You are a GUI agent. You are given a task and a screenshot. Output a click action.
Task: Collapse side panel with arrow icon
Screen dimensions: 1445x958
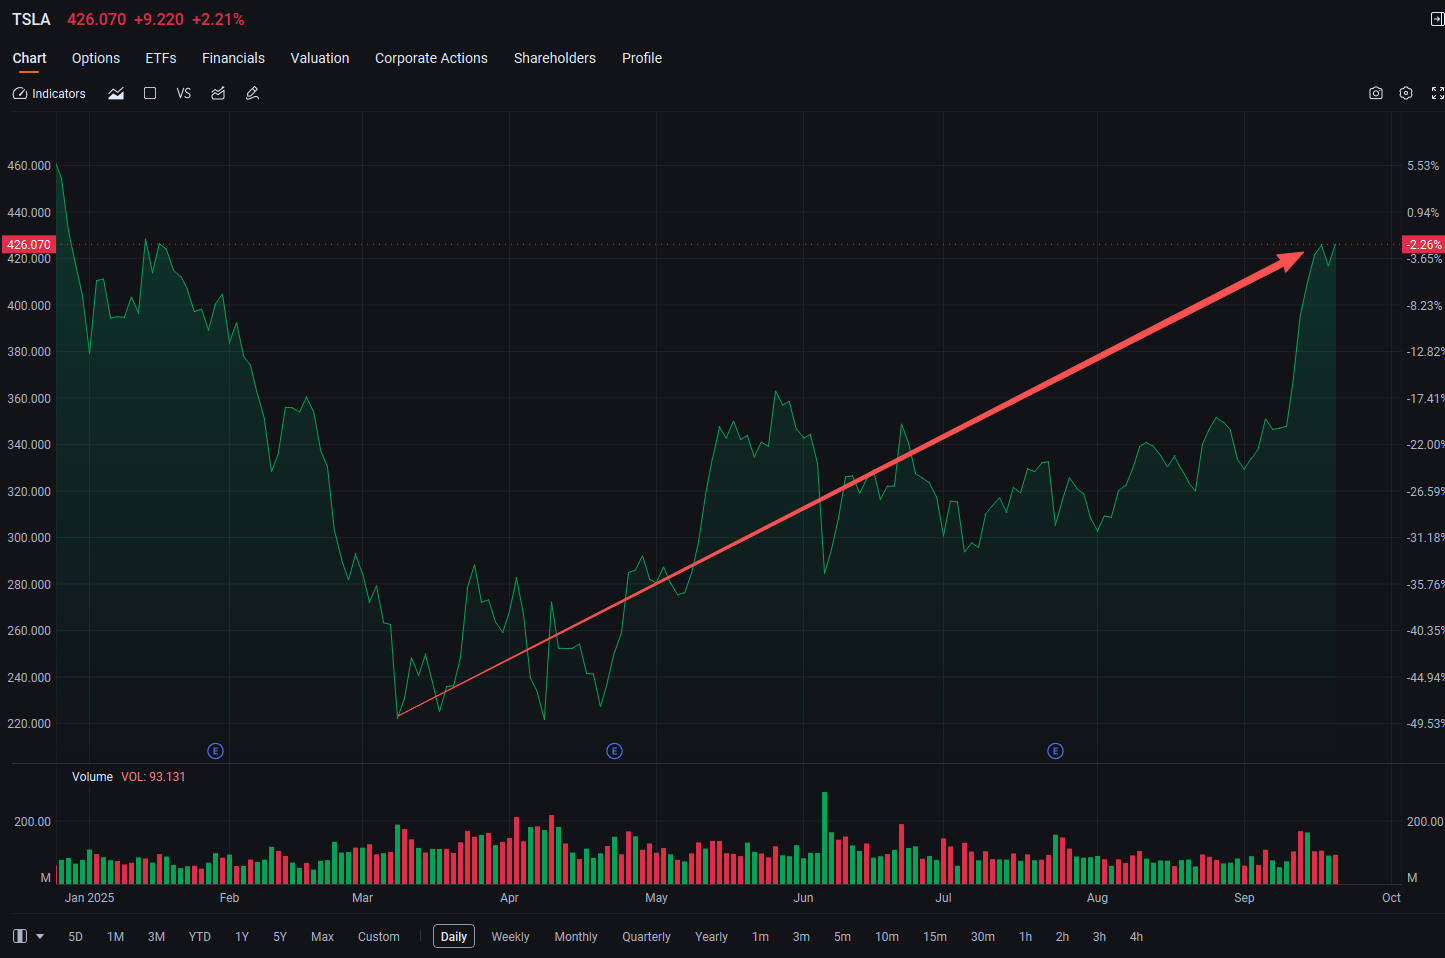[1437, 19]
